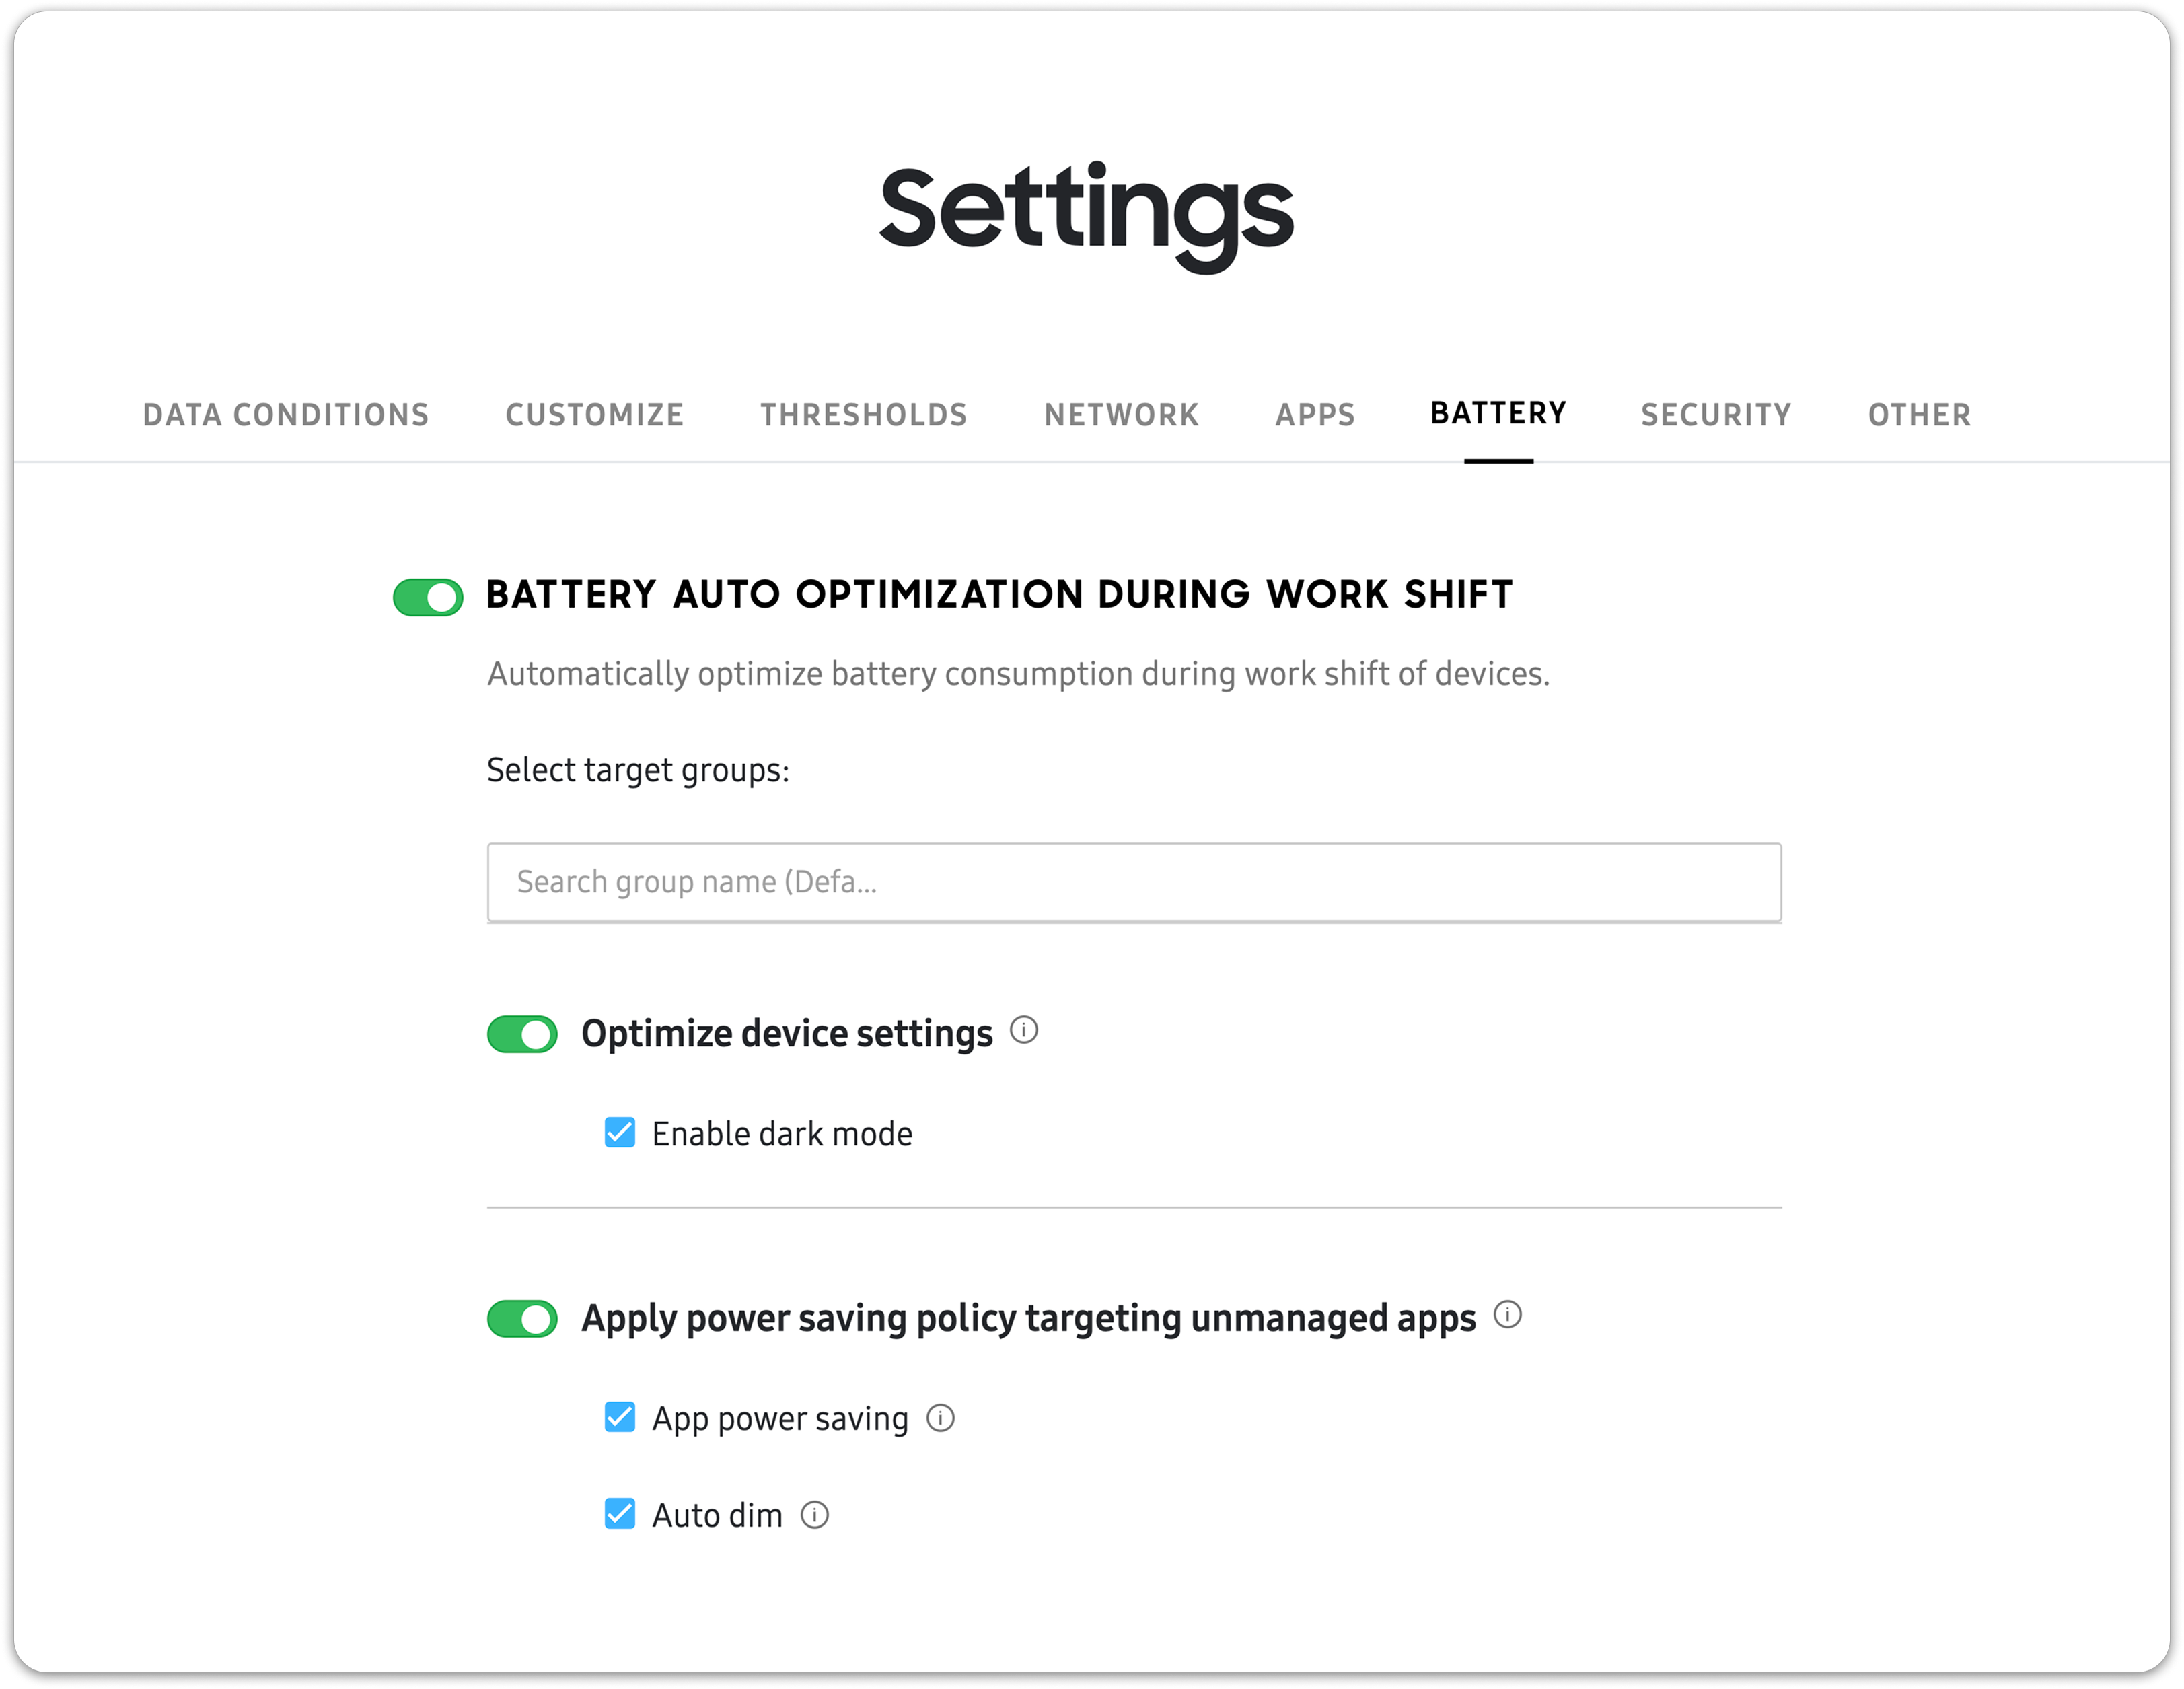Switch to the Security tab
The width and height of the screenshot is (2184, 1689).
pyautogui.click(x=1715, y=414)
